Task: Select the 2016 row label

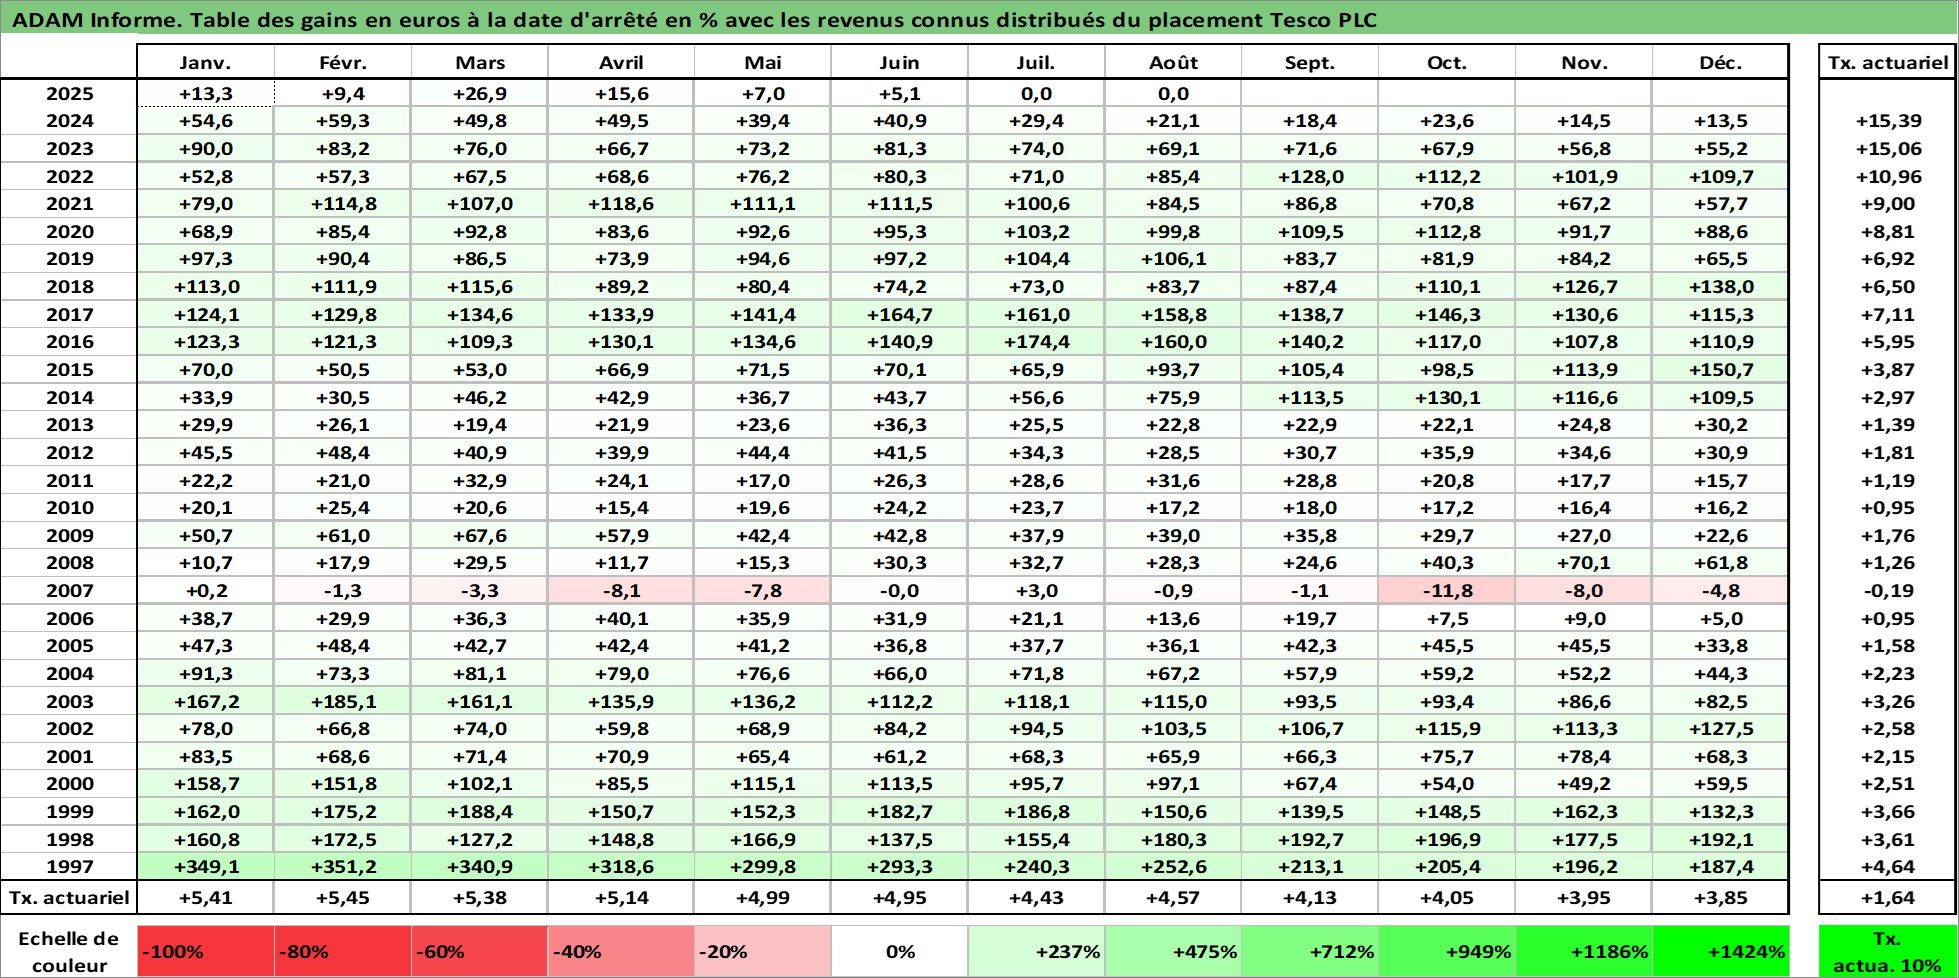Action: tap(69, 342)
